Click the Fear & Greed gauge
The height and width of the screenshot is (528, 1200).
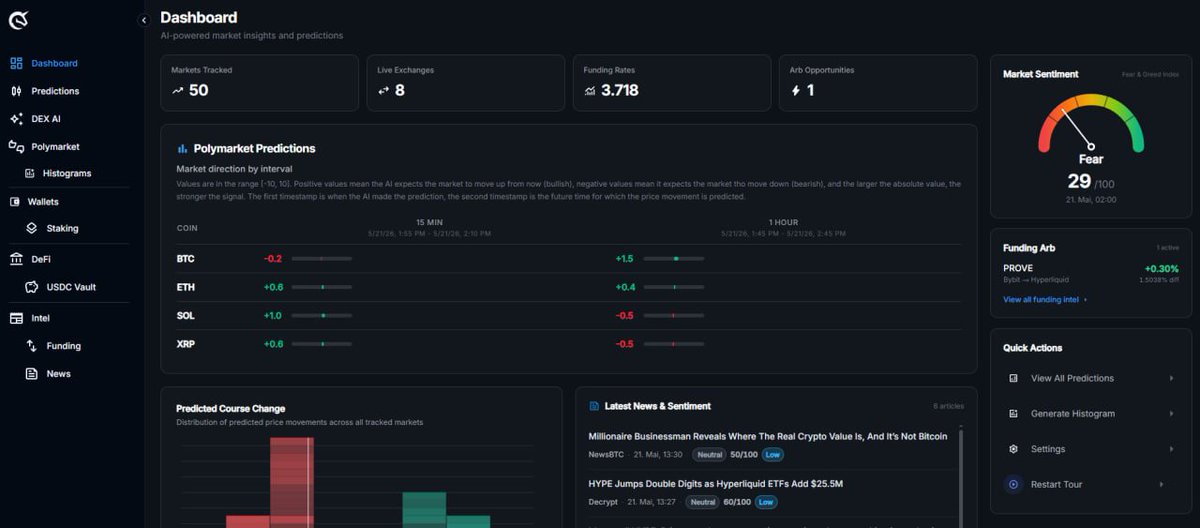pyautogui.click(x=1090, y=123)
